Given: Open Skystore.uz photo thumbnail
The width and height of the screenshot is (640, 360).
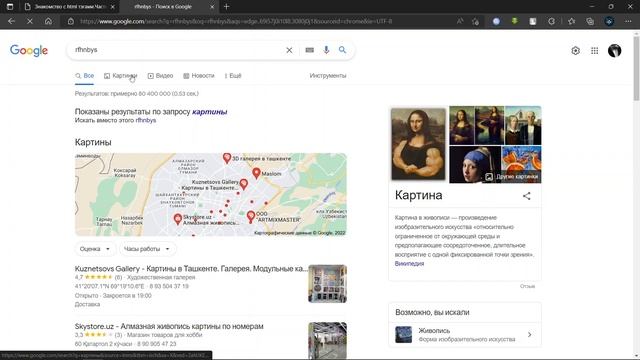Looking at the screenshot, I should [327, 341].
